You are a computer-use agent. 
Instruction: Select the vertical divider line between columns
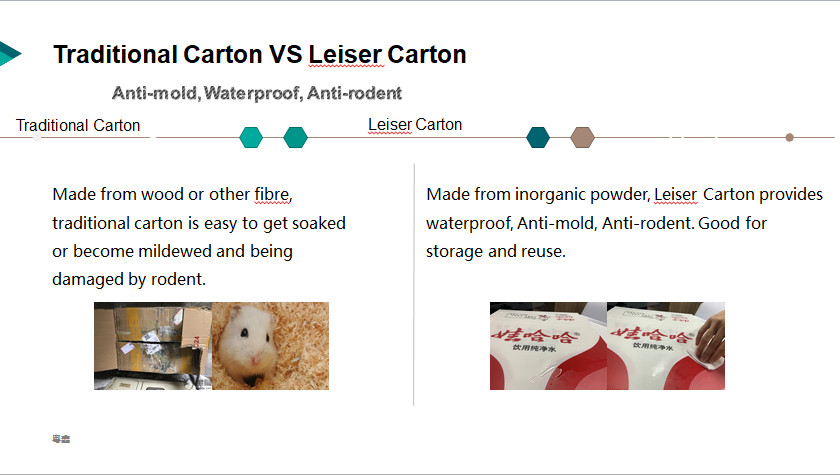[x=414, y=284]
